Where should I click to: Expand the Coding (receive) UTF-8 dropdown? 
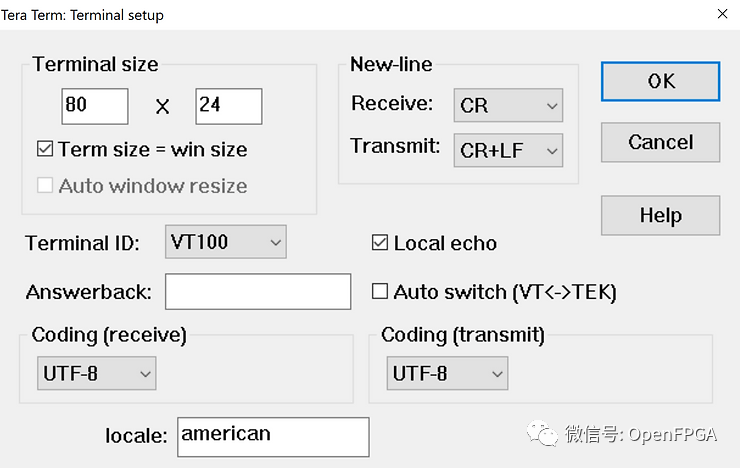[96, 374]
